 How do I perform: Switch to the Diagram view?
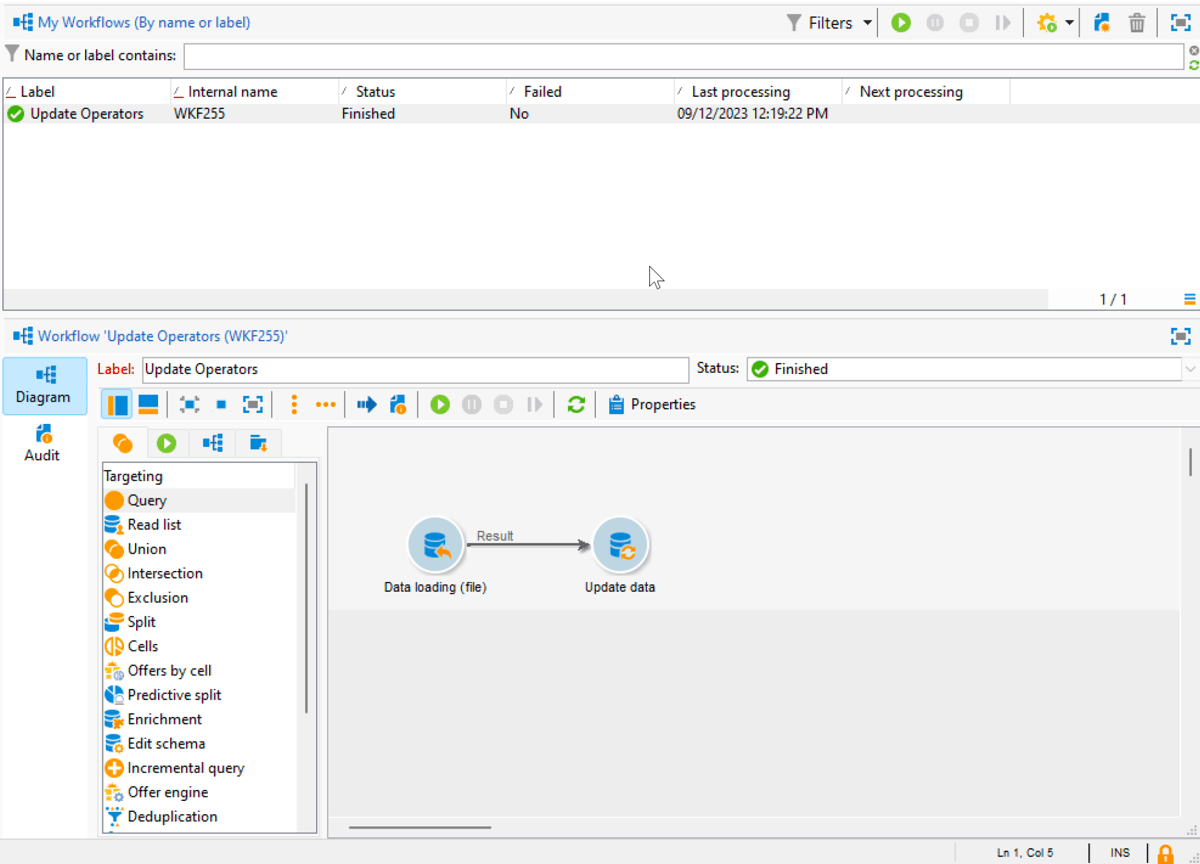pyautogui.click(x=45, y=385)
